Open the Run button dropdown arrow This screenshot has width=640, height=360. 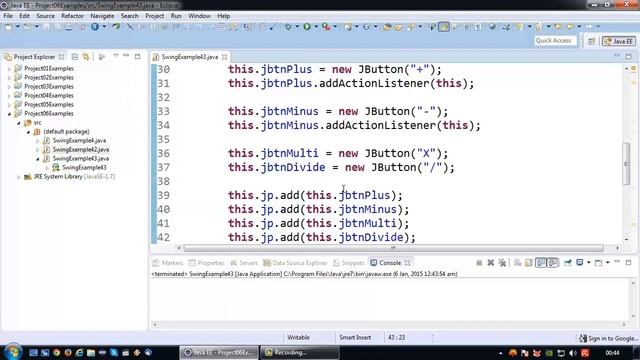[x=316, y=27]
